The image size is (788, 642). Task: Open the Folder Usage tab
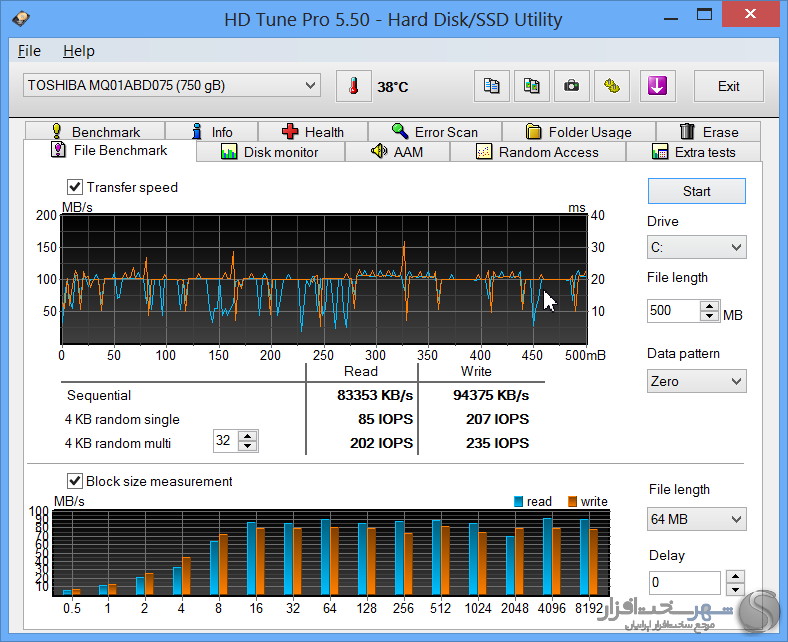point(578,132)
